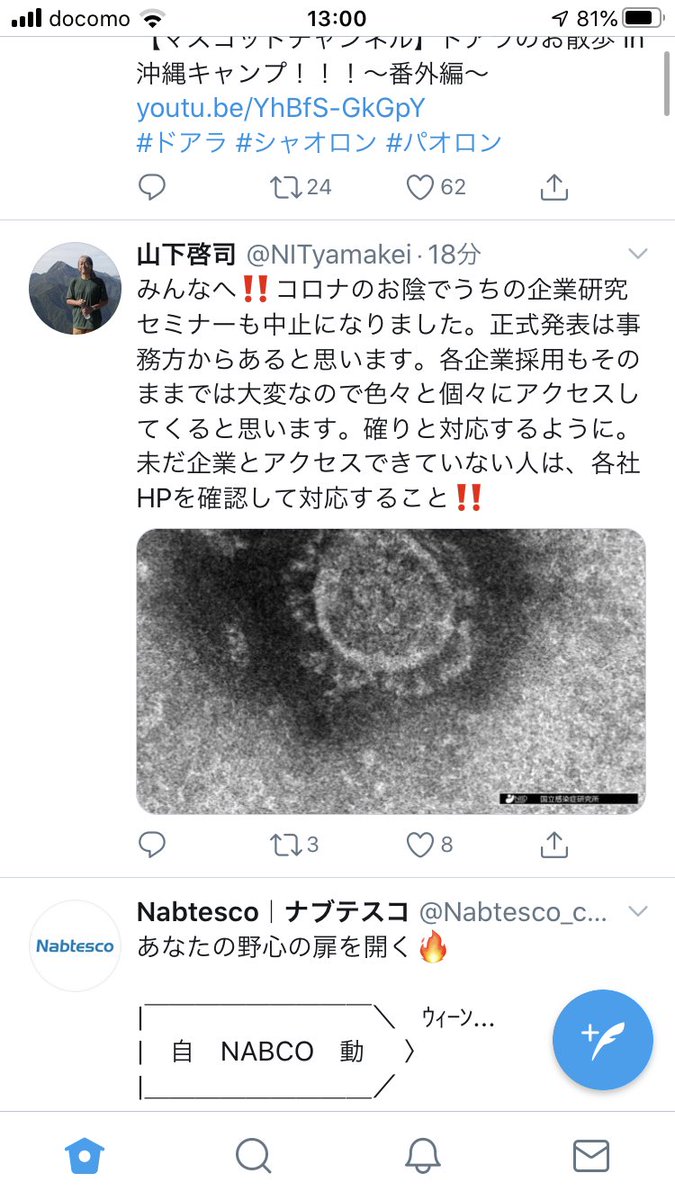Open the Notifications bell tab
The image size is (675, 1200).
click(423, 1156)
